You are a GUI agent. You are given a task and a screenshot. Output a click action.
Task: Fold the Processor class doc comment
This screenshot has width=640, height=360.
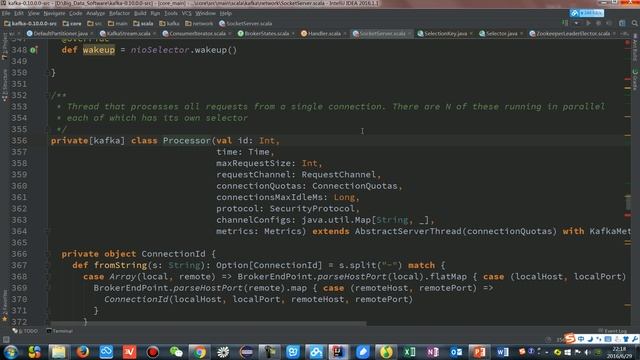(x=49, y=95)
